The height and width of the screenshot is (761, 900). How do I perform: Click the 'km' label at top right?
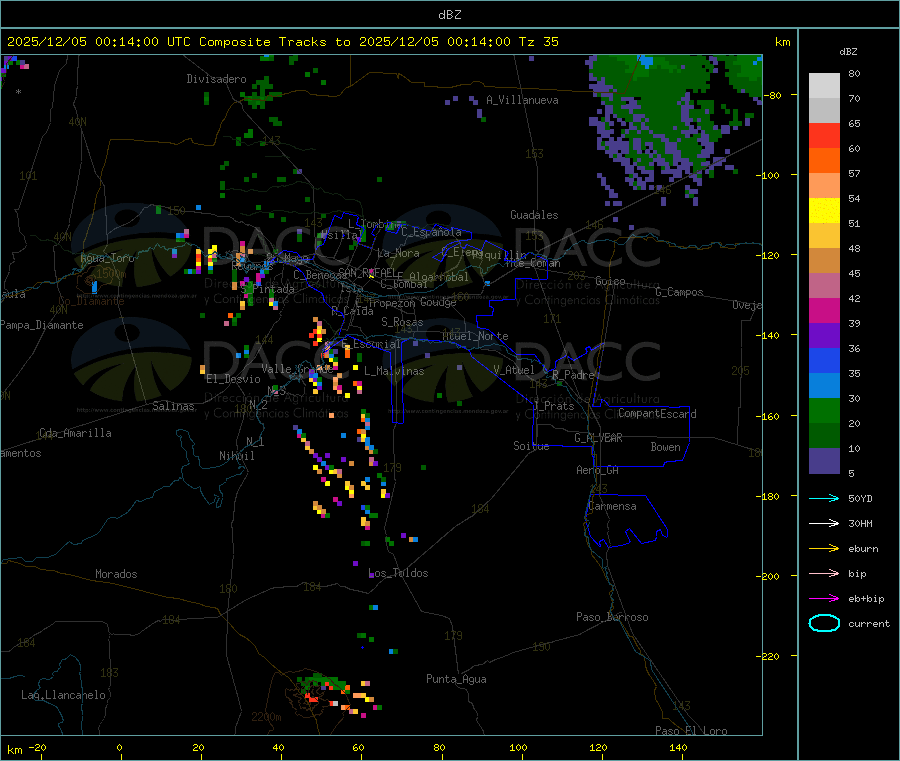click(782, 42)
